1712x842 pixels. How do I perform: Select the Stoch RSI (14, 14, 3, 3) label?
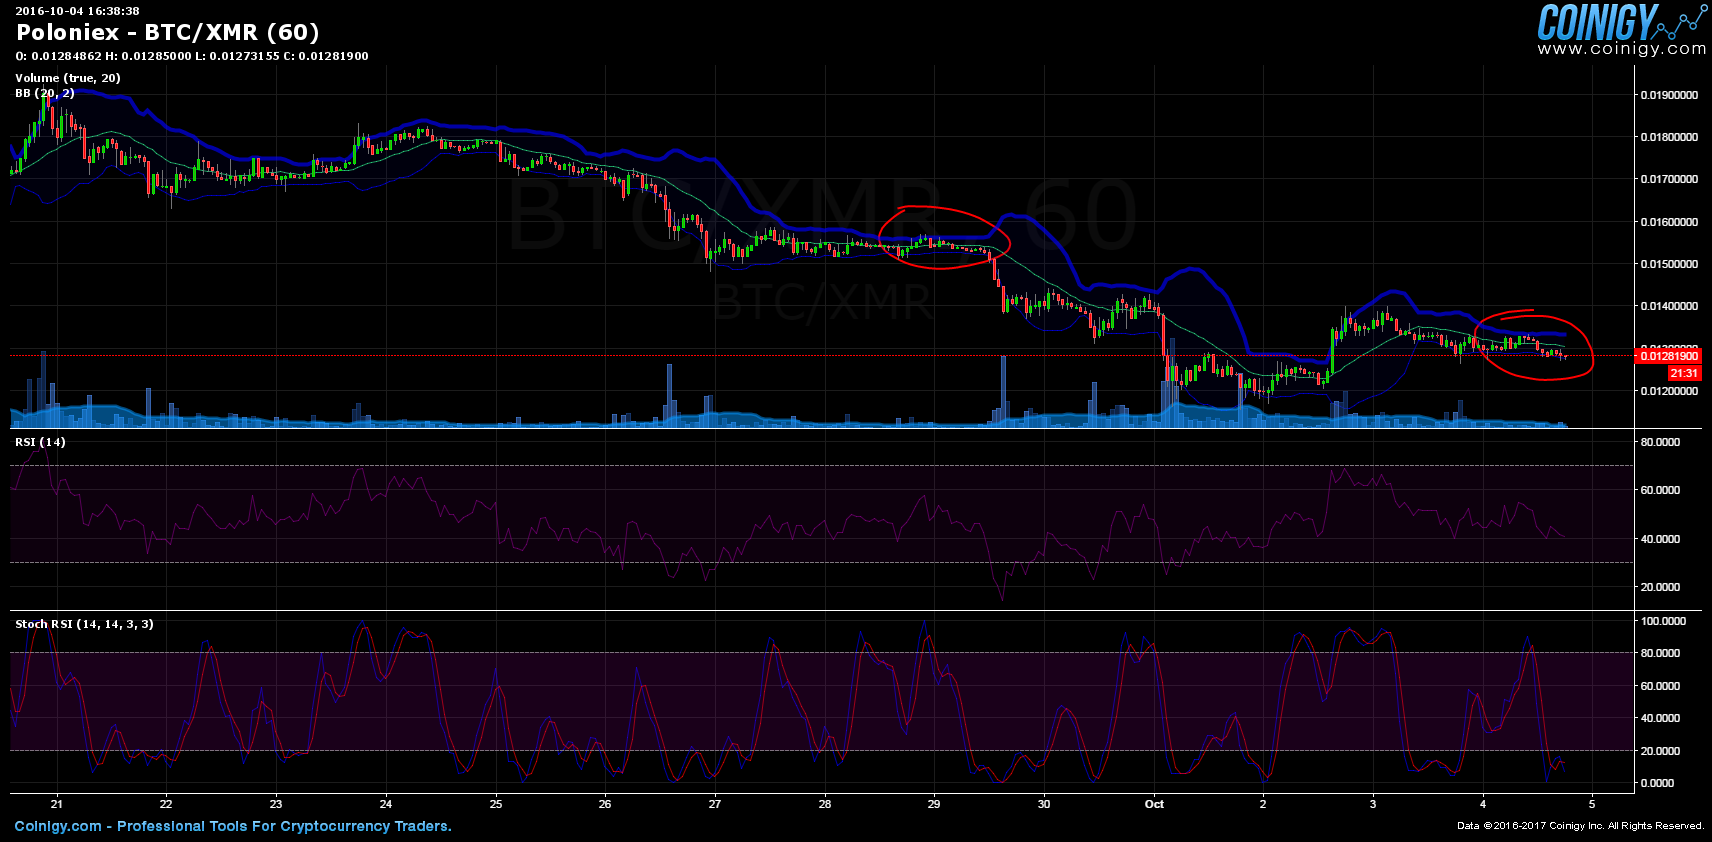[84, 624]
